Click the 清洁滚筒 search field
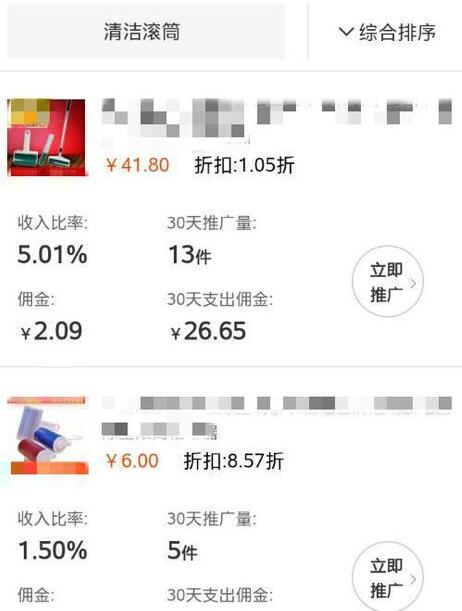The height and width of the screenshot is (611, 462). 146,32
